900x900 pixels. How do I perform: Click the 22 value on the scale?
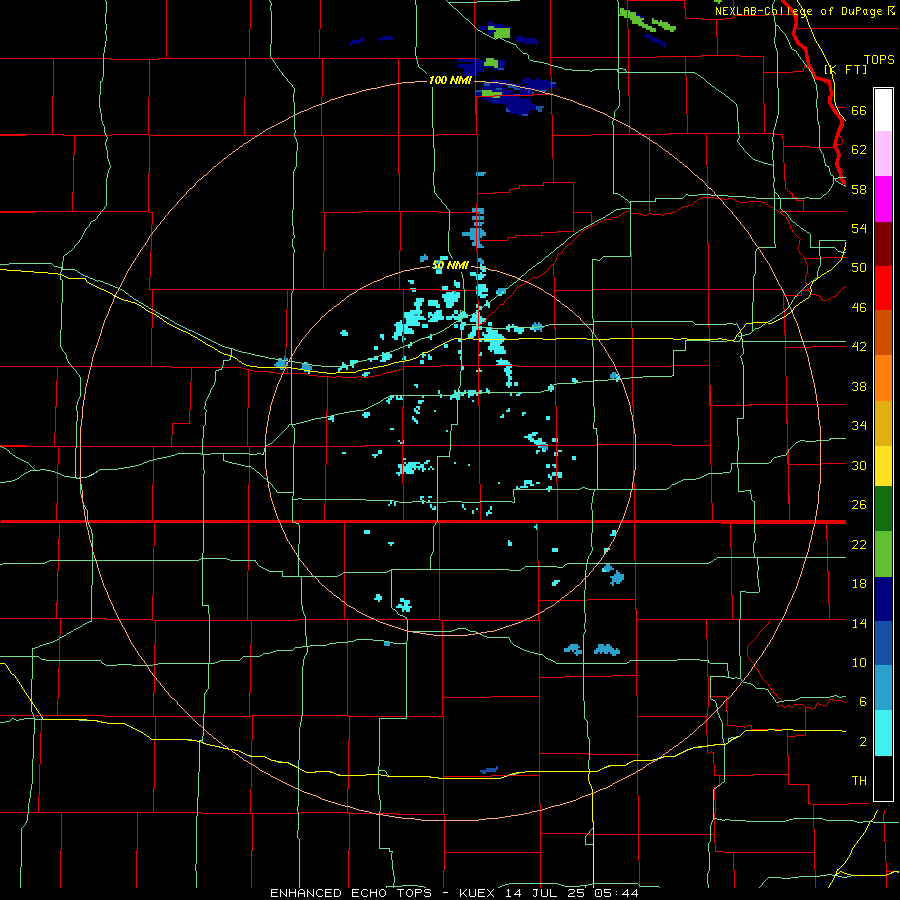[x=859, y=544]
